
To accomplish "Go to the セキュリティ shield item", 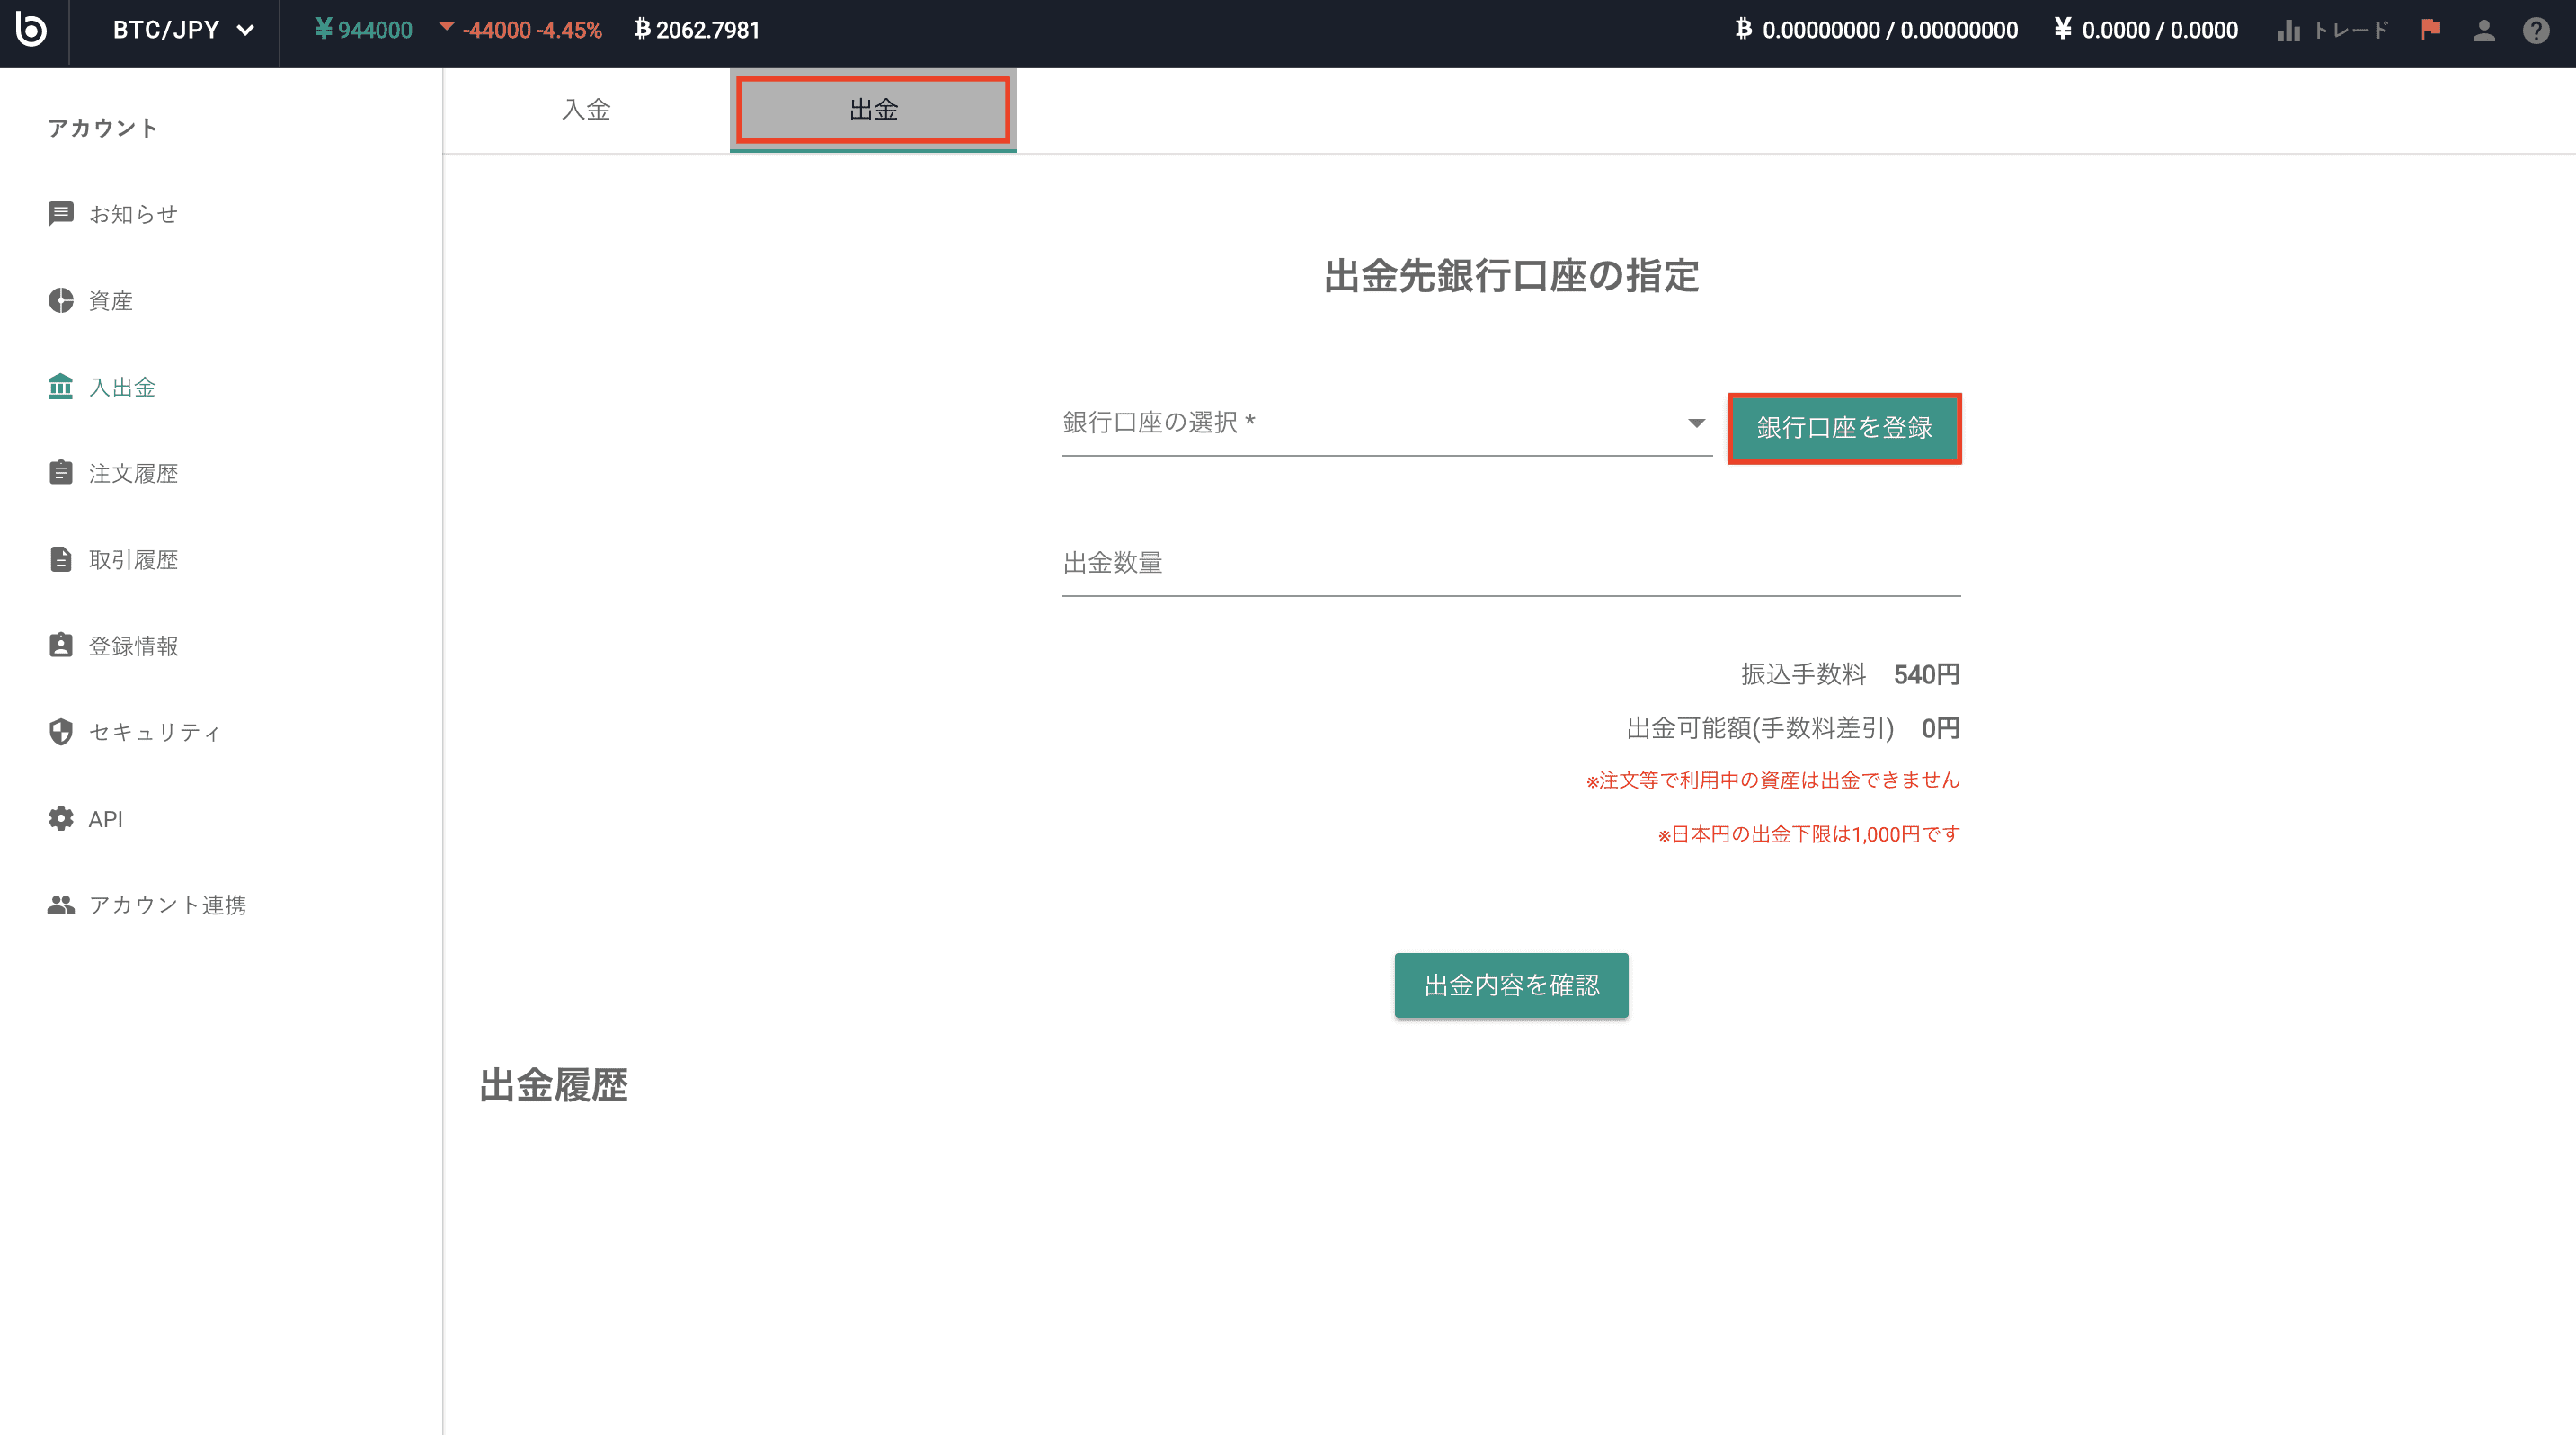I will (153, 732).
